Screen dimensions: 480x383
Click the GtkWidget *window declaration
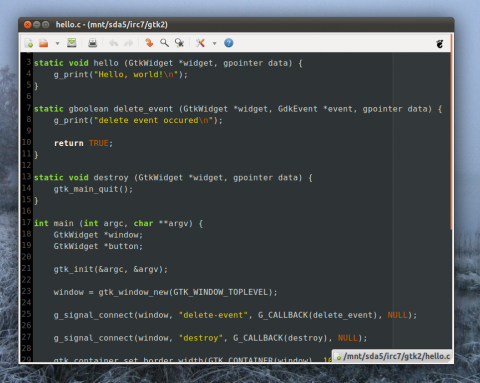pos(98,235)
